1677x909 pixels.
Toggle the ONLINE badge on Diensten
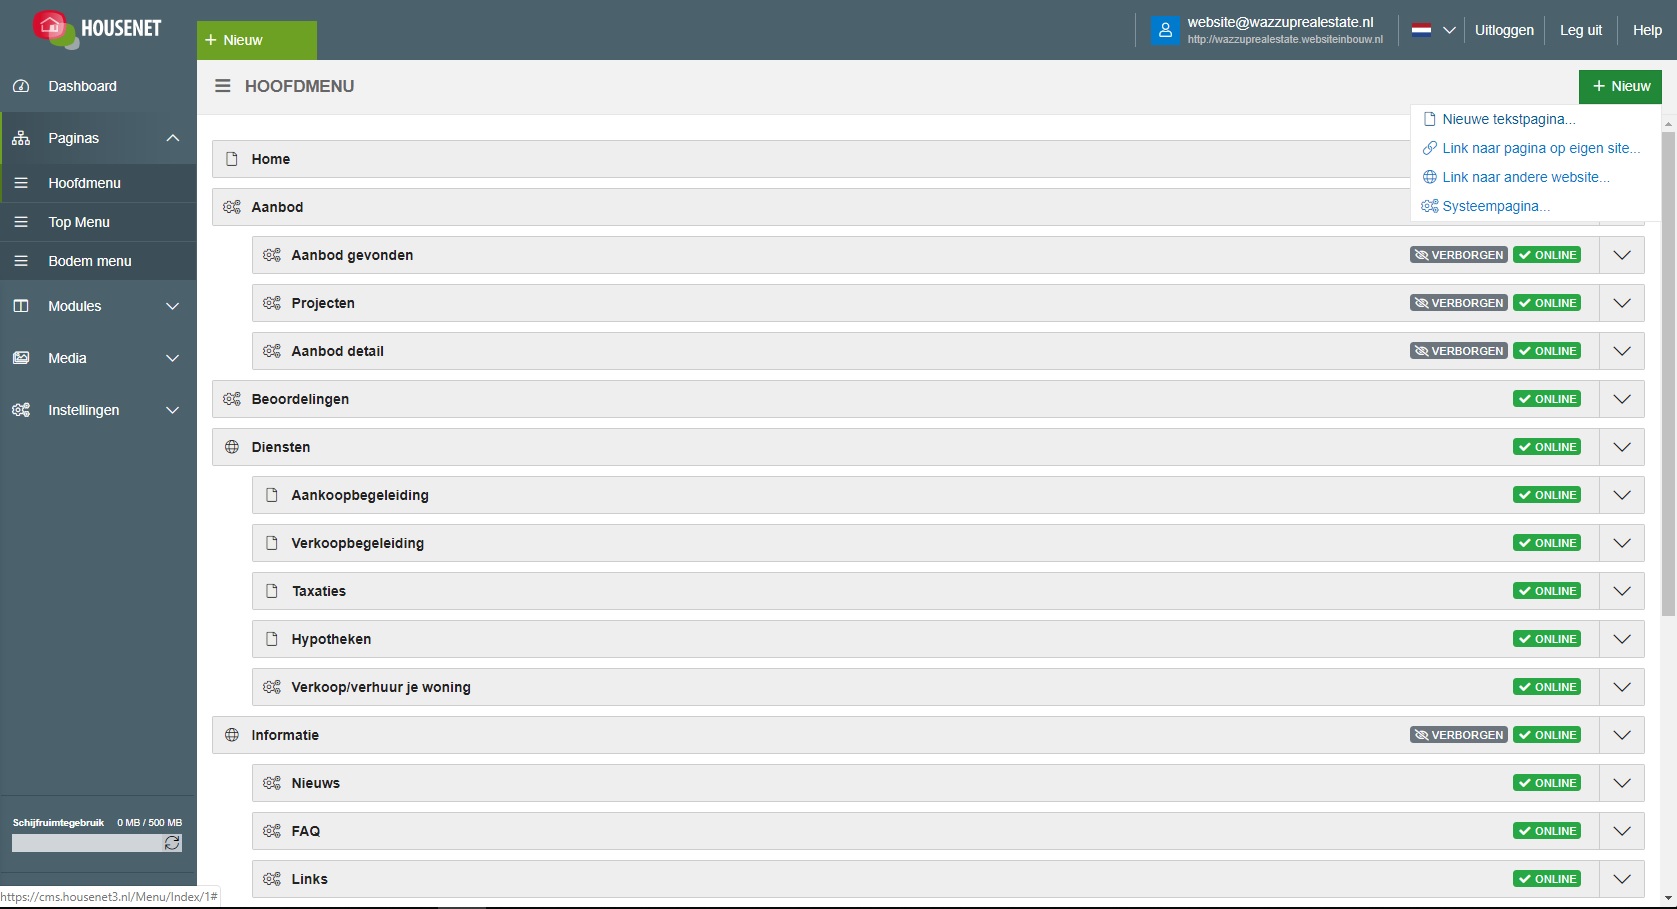point(1547,447)
